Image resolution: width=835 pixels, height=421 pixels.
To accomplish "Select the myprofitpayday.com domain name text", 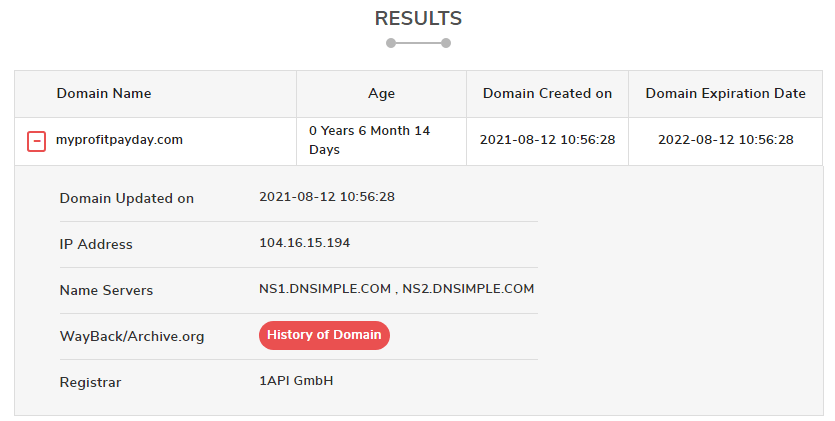I will pyautogui.click(x=119, y=140).
